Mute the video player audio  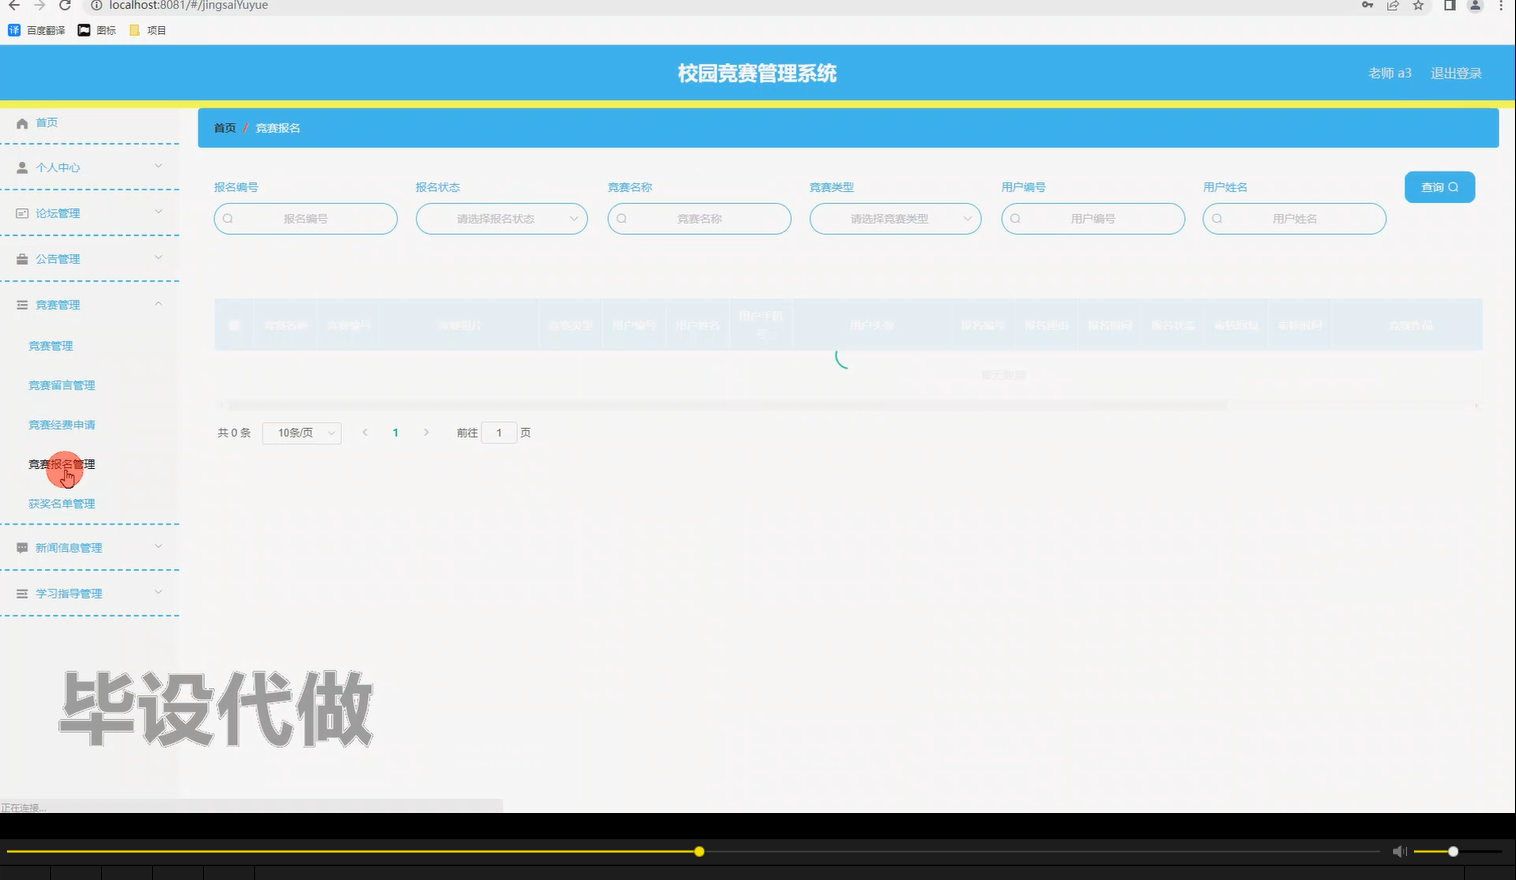tap(1399, 851)
